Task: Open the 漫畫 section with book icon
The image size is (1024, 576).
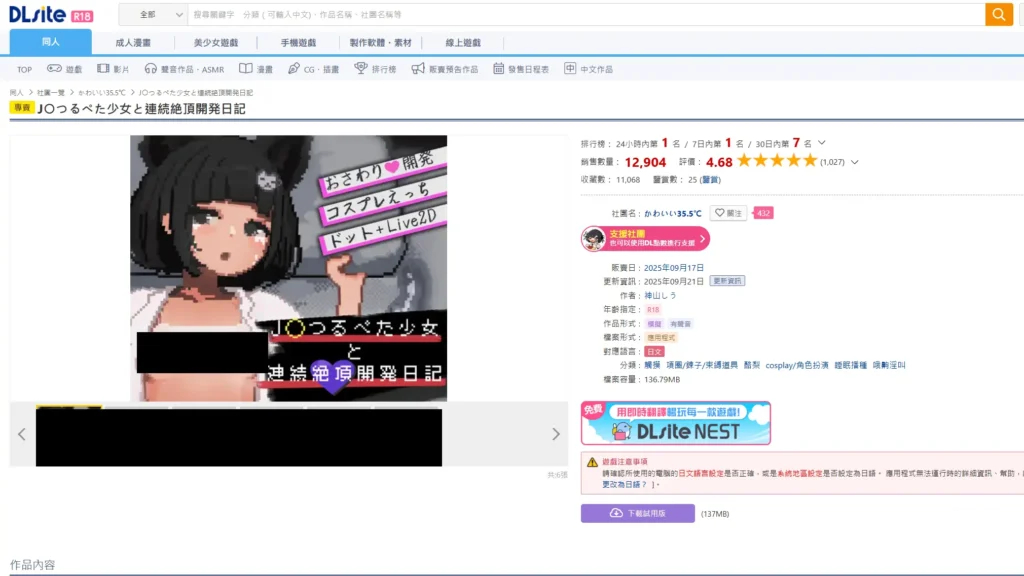Action: (256, 69)
